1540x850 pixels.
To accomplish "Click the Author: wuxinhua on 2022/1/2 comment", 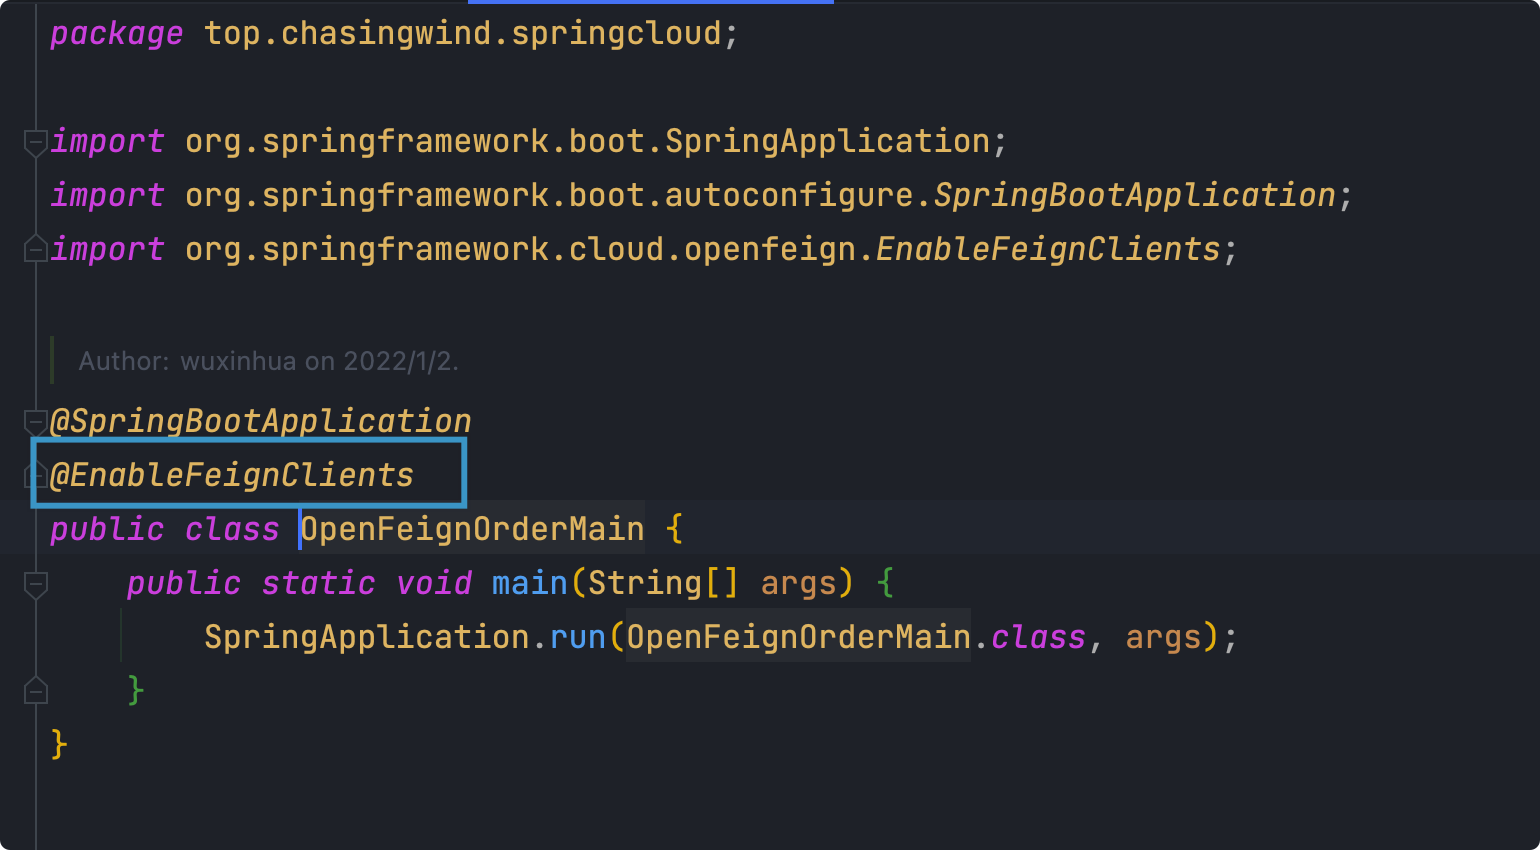I will pyautogui.click(x=269, y=361).
